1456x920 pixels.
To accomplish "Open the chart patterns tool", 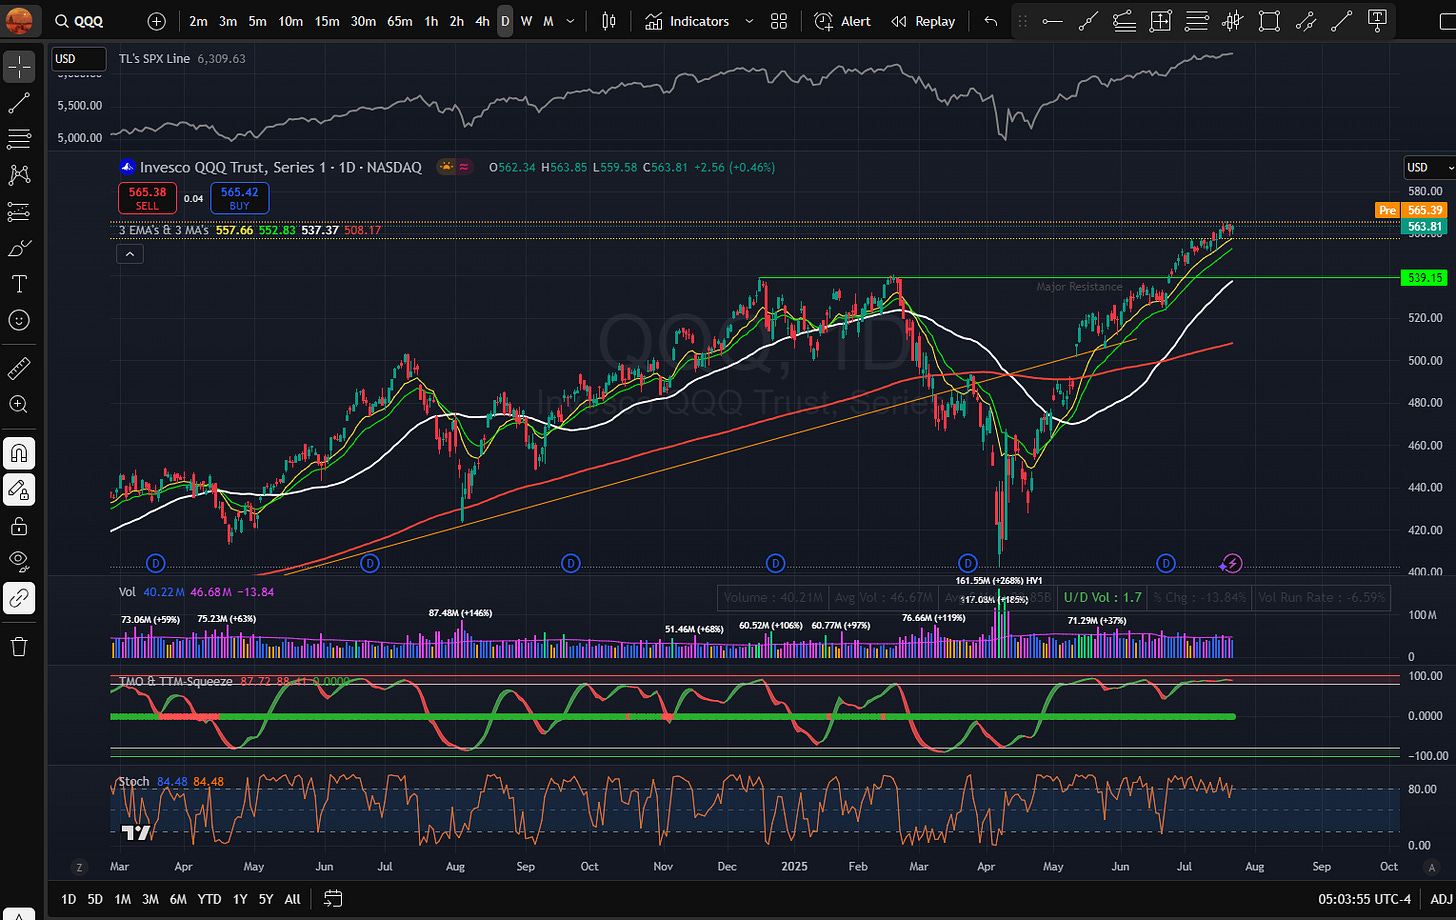I will coord(19,175).
